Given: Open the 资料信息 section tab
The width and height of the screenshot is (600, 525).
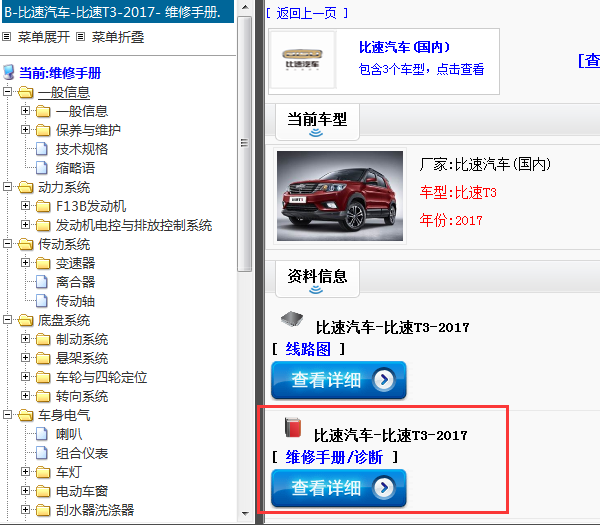Looking at the screenshot, I should coord(317,279).
